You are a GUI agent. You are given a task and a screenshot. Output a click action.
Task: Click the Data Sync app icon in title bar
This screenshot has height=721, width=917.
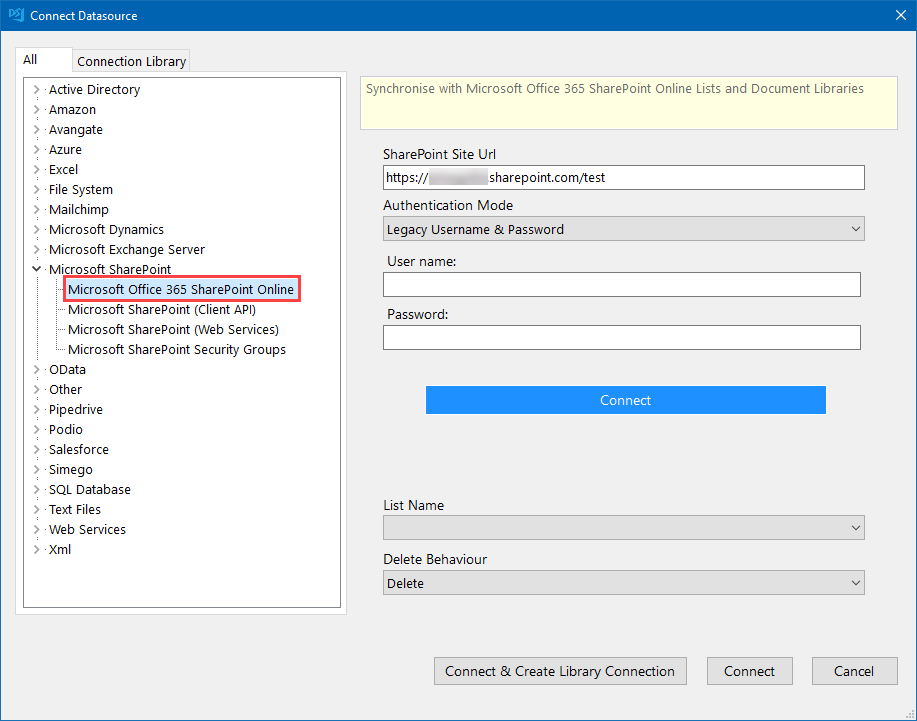(x=16, y=15)
